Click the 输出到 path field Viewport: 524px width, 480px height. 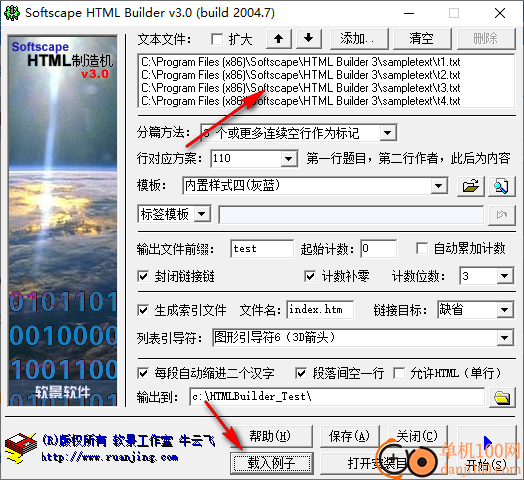pyautogui.click(x=337, y=397)
